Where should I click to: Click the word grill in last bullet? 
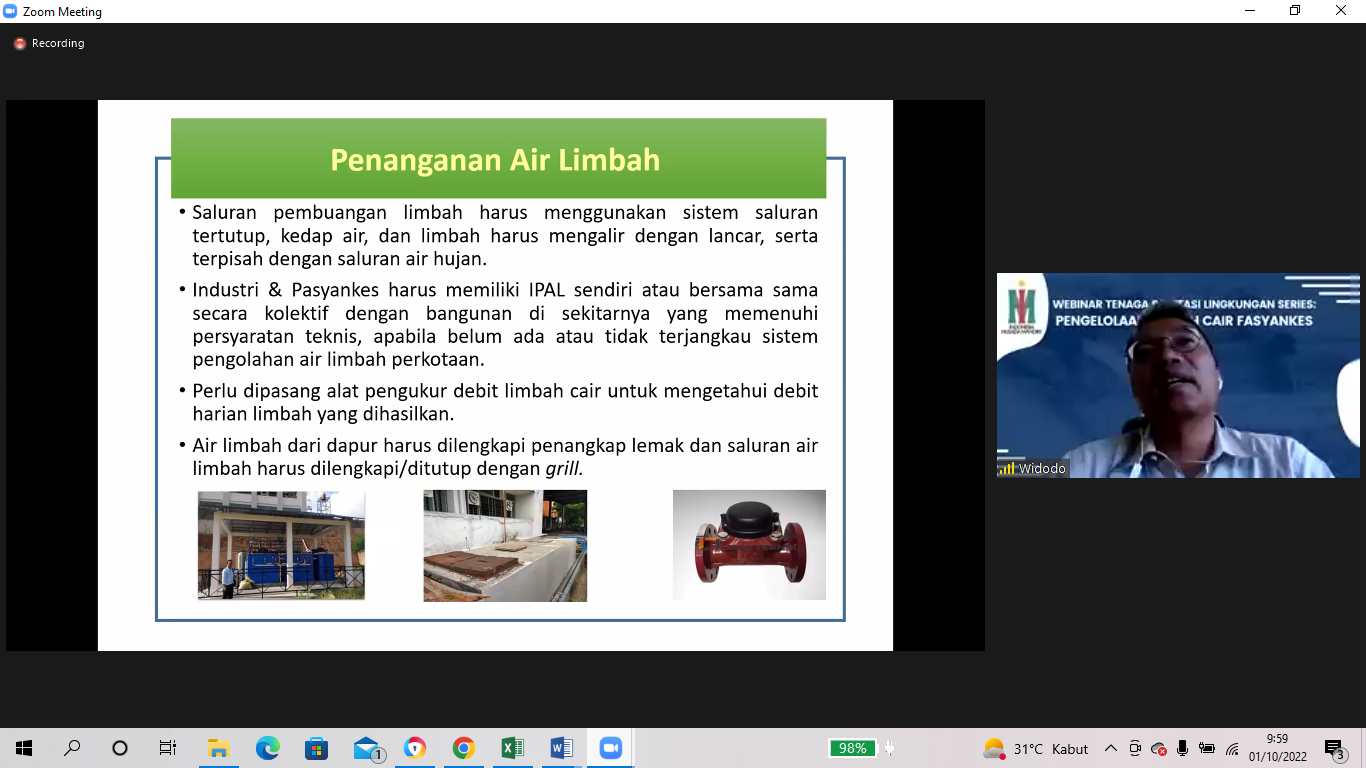(564, 468)
